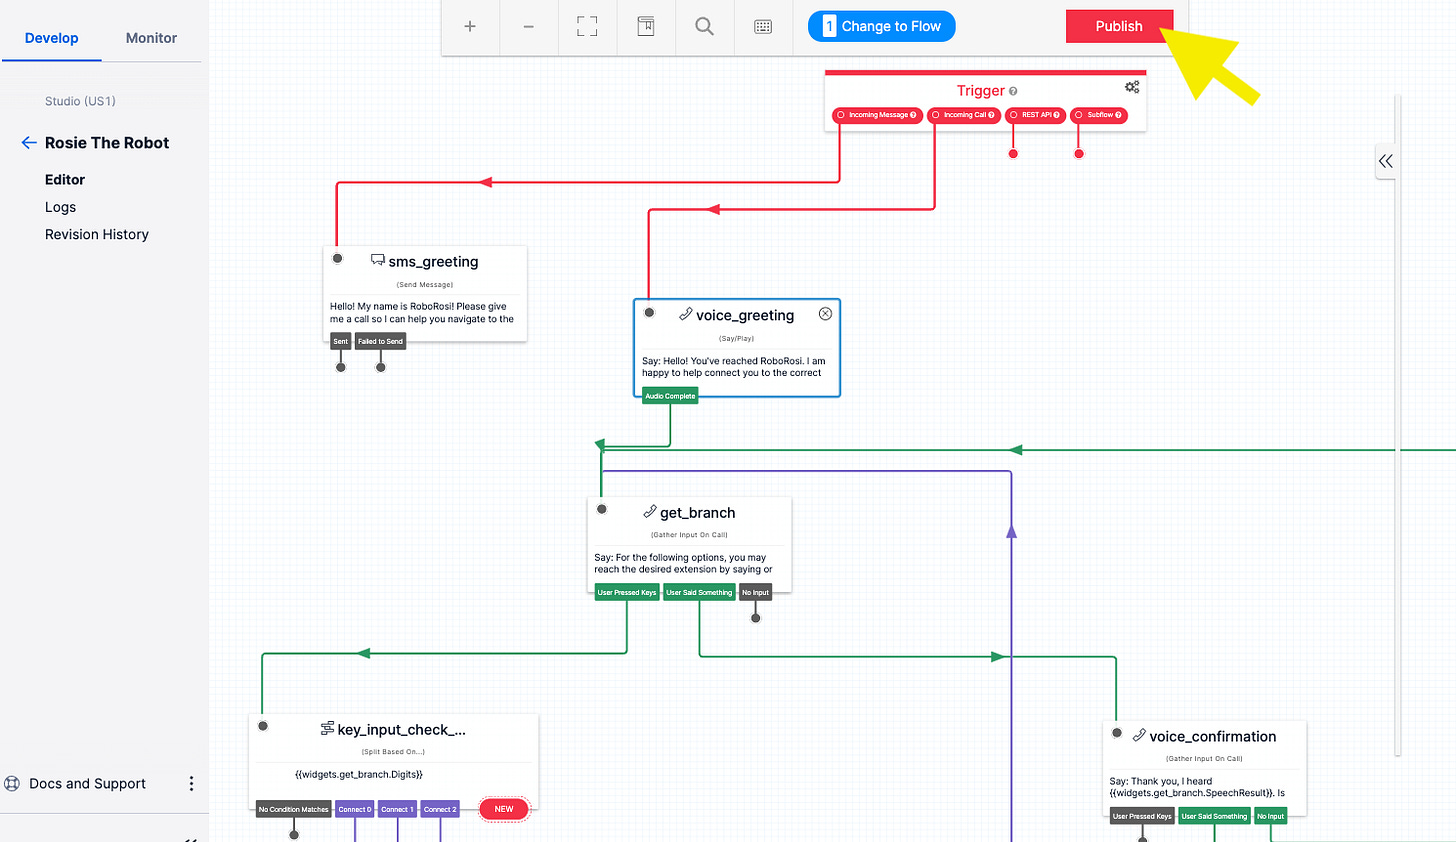Click the zoom out icon

[528, 26]
